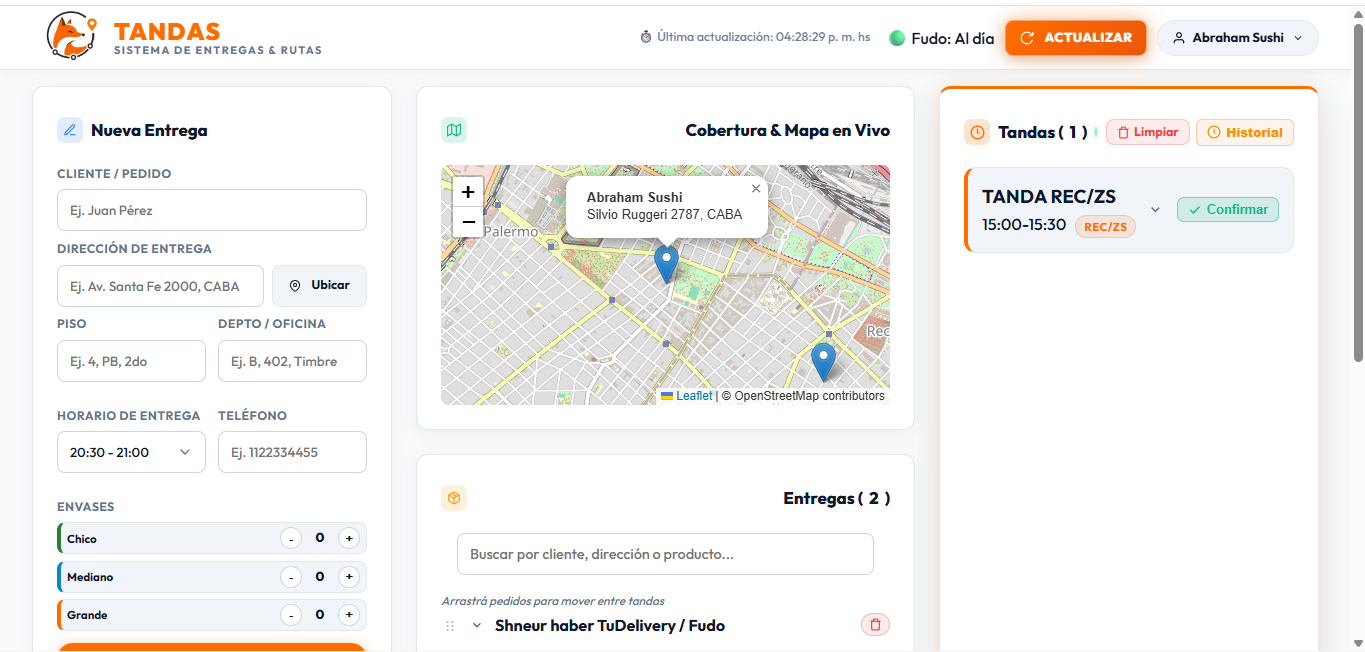This screenshot has width=1365, height=652.
Task: Click the Fudo: Al día status text
Action: coord(953,38)
